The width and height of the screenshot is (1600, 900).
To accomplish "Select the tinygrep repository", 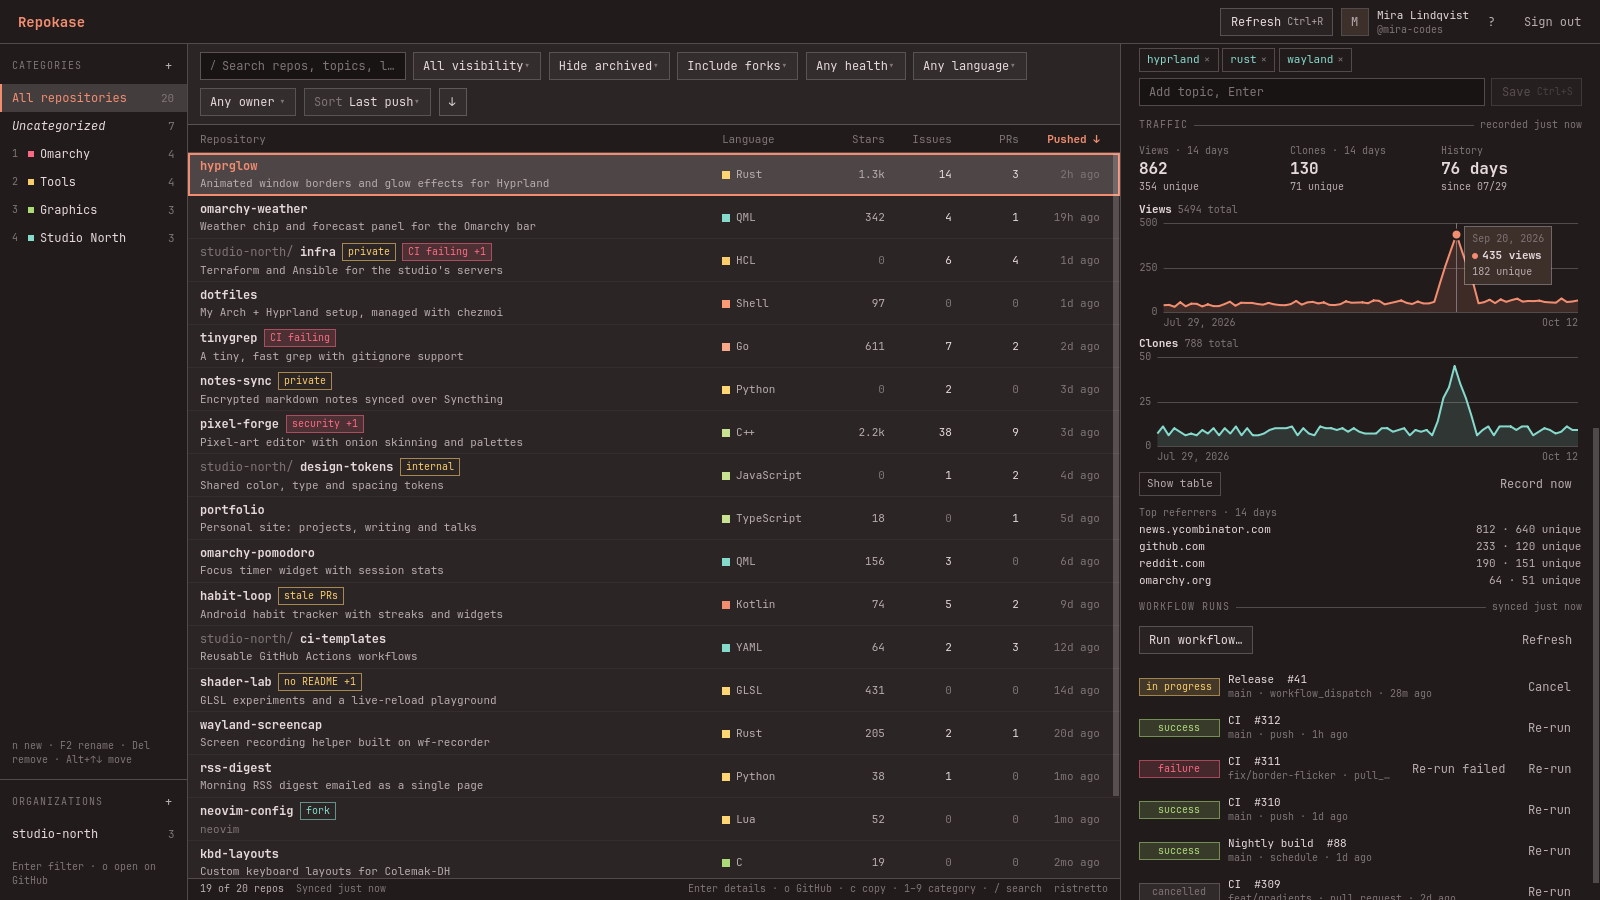I will pos(654,347).
